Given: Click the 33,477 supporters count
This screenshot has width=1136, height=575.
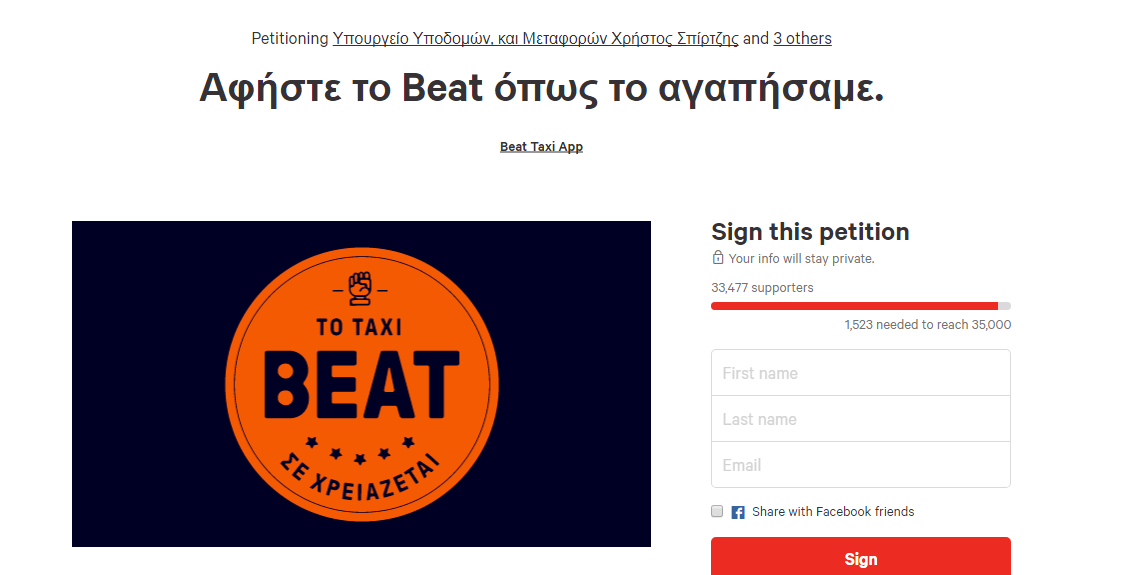Looking at the screenshot, I should coord(762,288).
